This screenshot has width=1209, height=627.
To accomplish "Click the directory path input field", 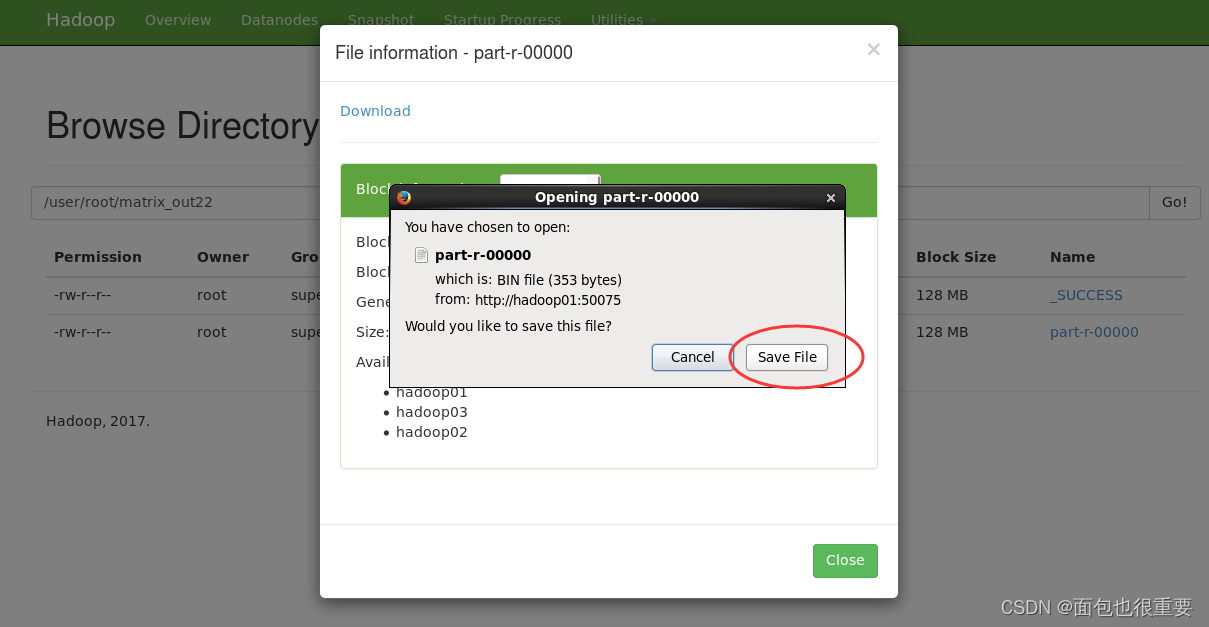I will pyautogui.click(x=590, y=202).
